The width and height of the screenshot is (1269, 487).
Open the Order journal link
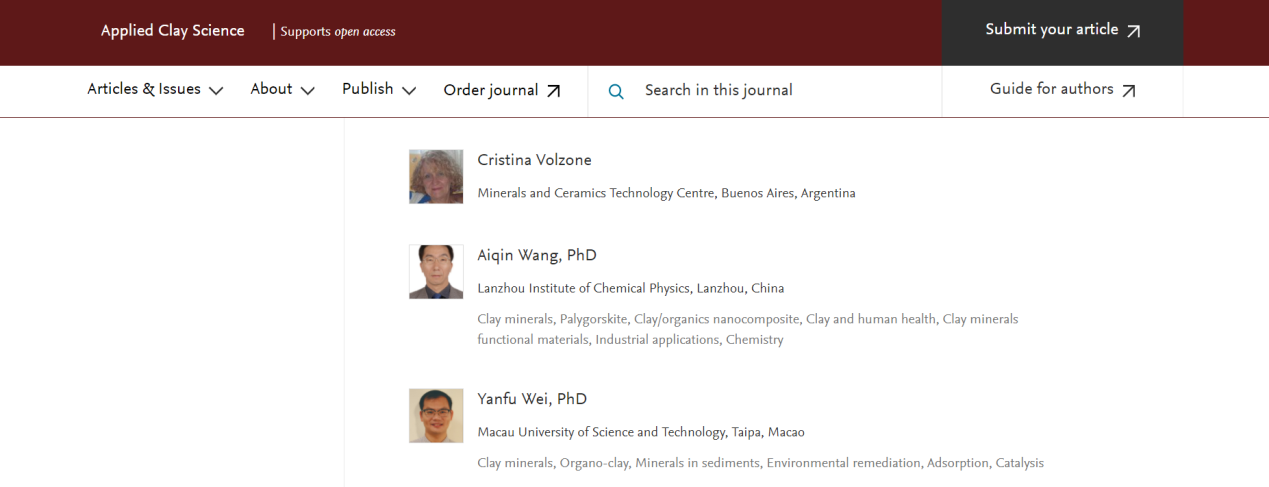coord(502,90)
